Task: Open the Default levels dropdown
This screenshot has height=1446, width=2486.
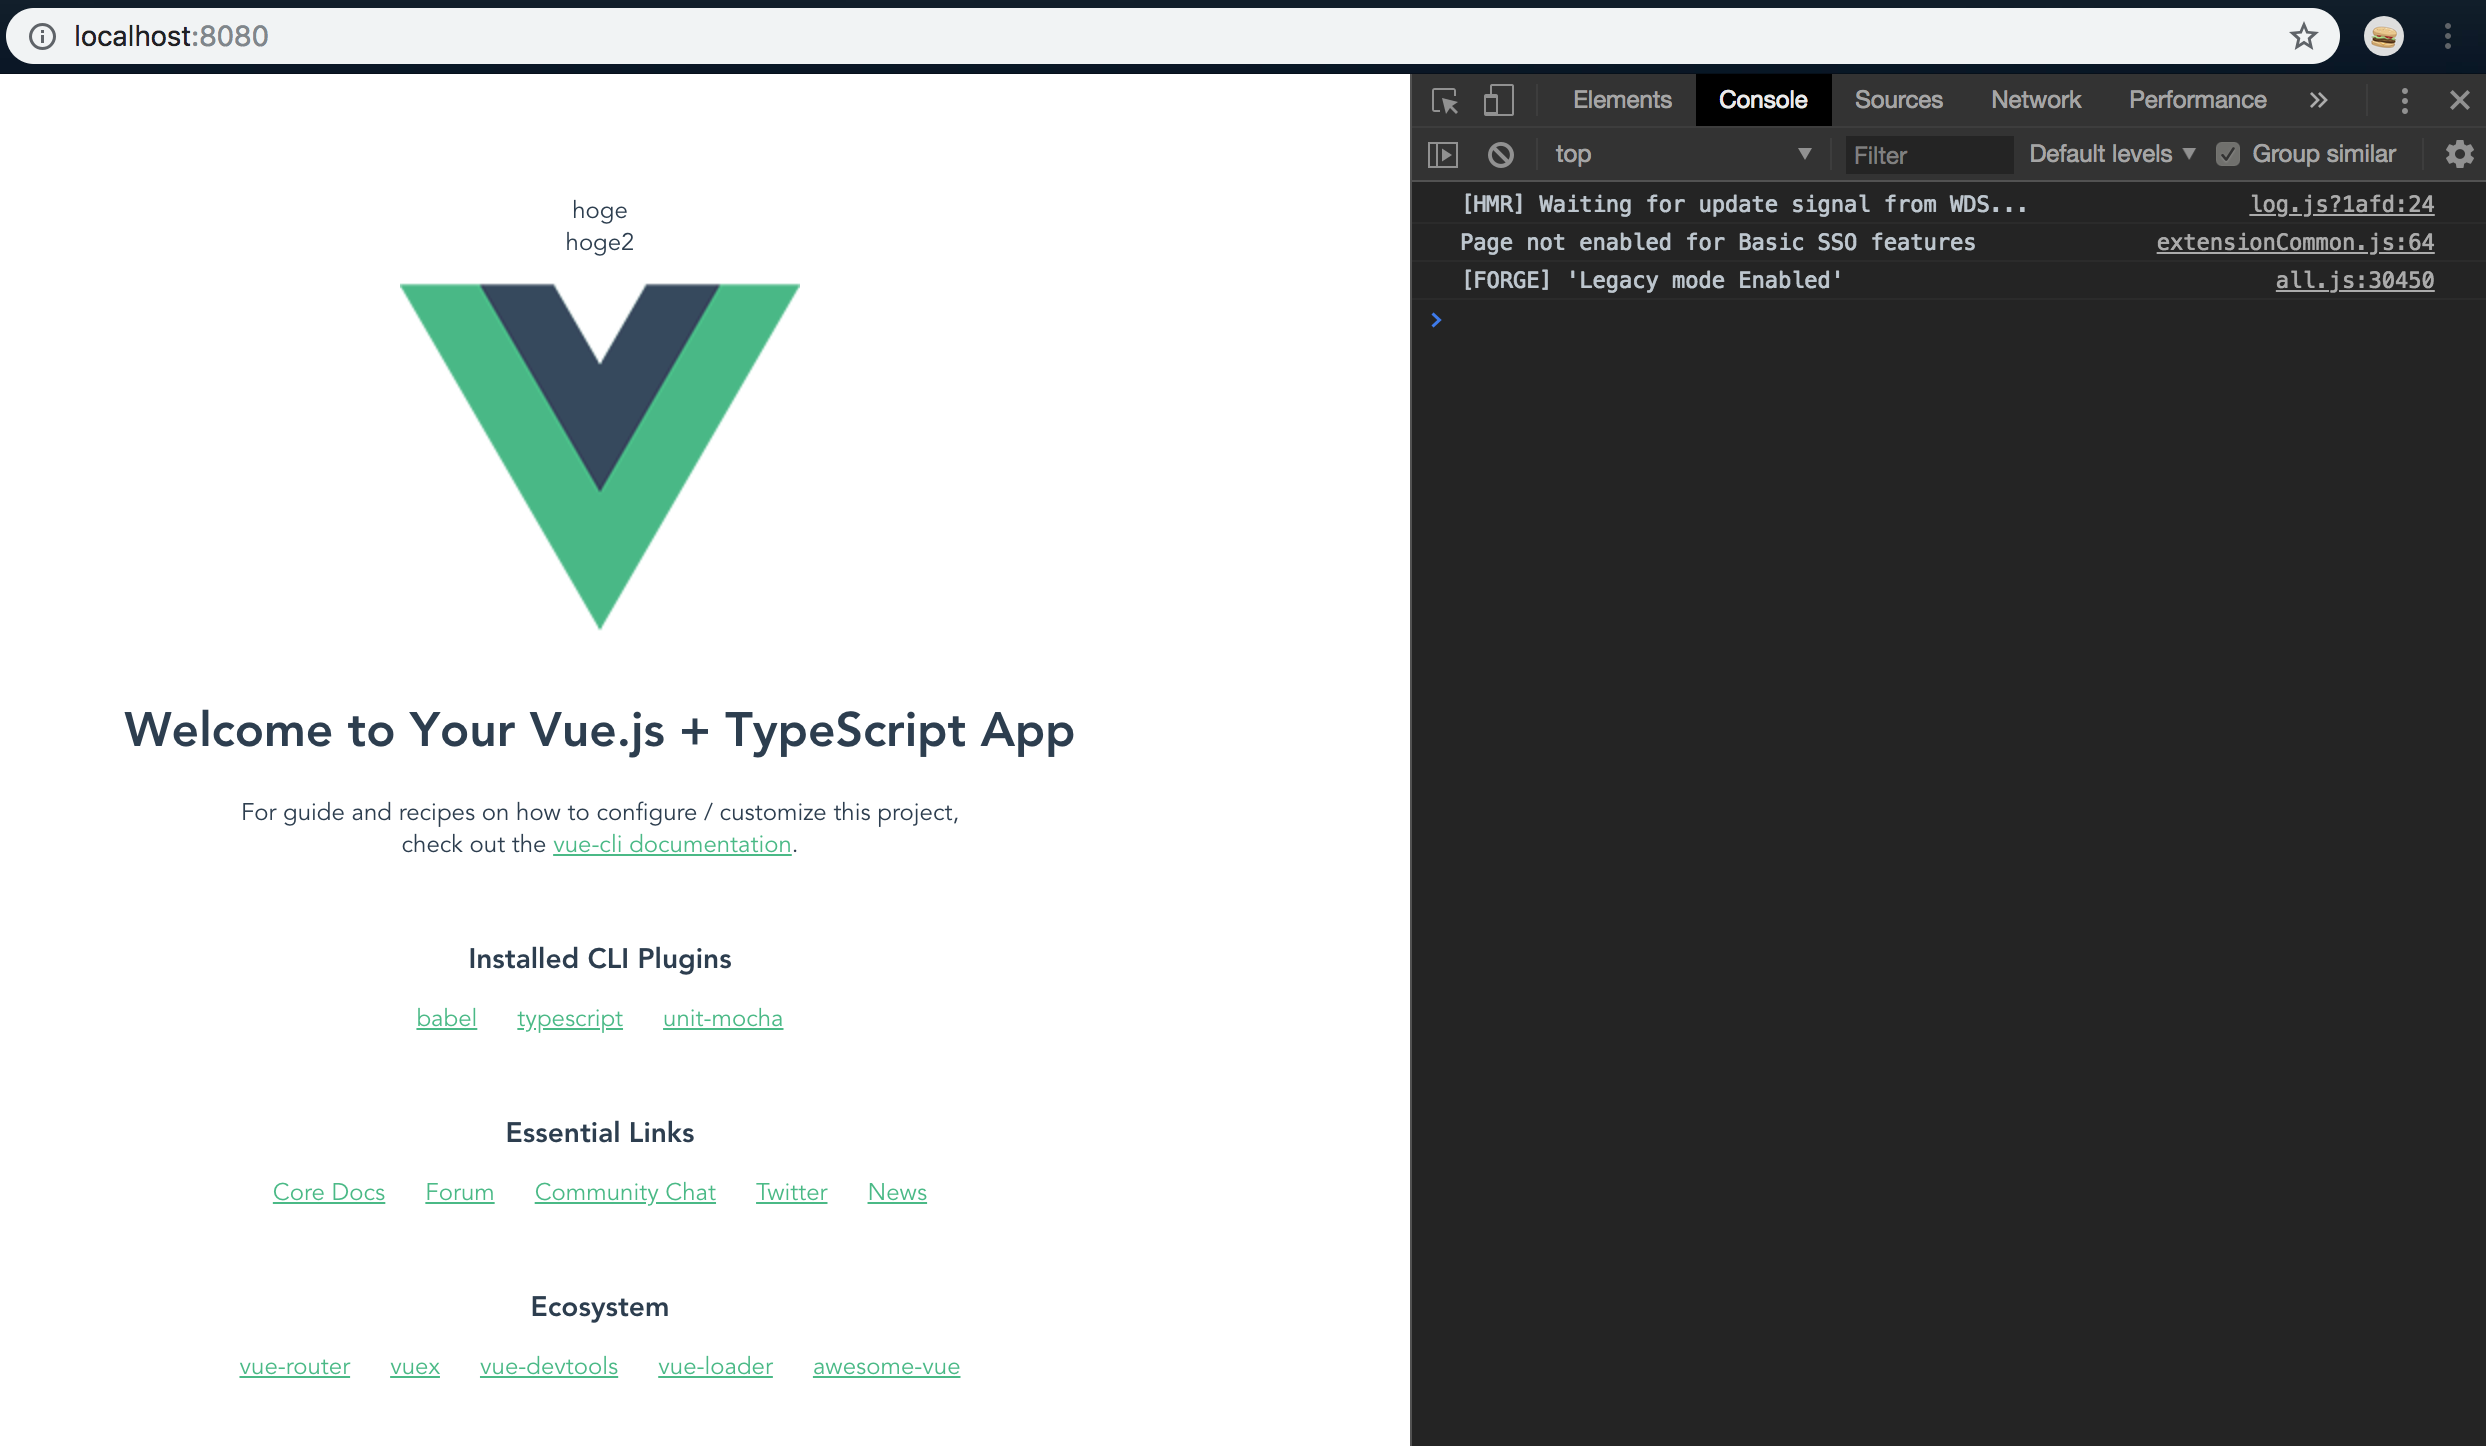Action: point(2111,154)
